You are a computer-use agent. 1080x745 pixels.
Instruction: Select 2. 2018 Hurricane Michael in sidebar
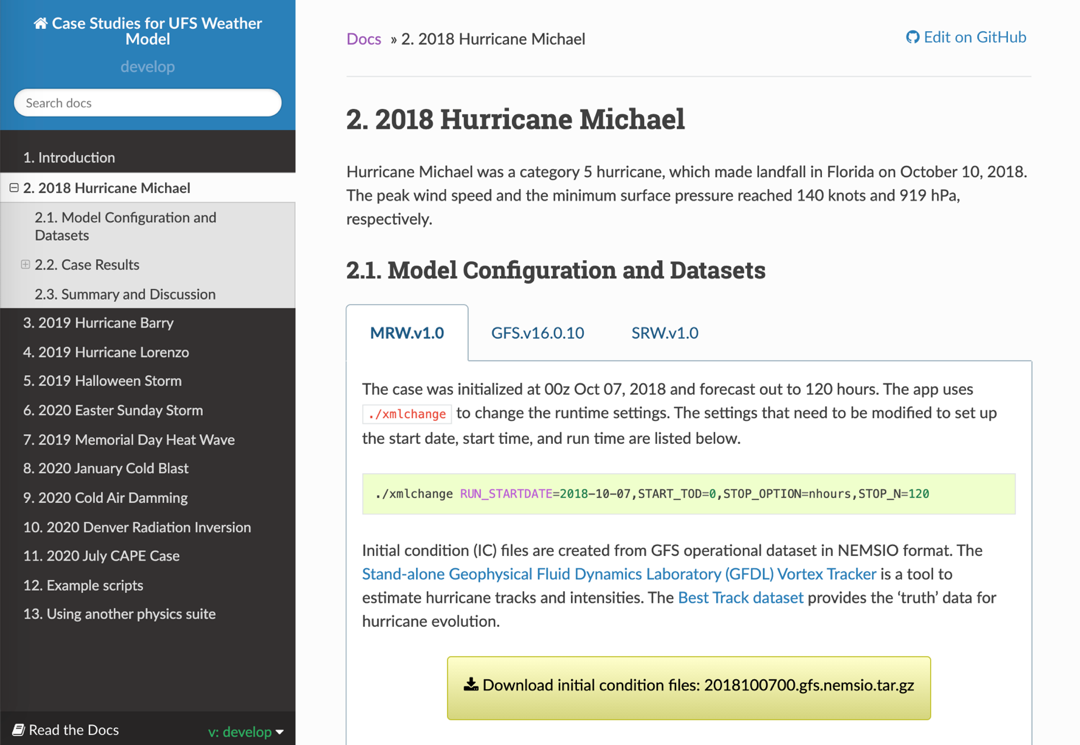coord(147,188)
